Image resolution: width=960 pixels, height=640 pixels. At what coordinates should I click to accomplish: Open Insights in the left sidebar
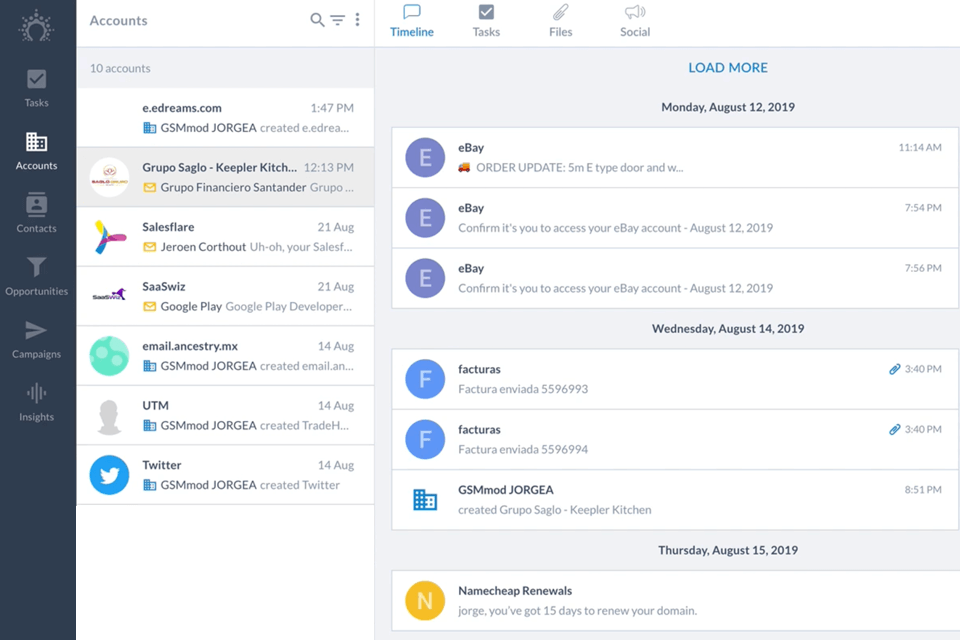(36, 402)
